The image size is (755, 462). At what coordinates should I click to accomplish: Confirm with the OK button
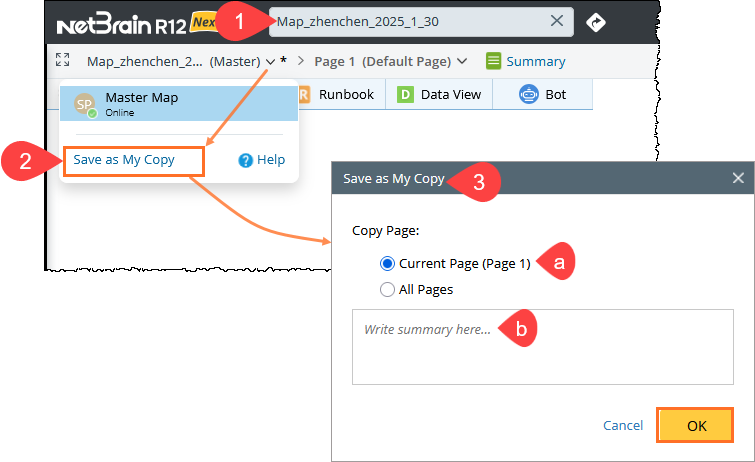pos(695,425)
